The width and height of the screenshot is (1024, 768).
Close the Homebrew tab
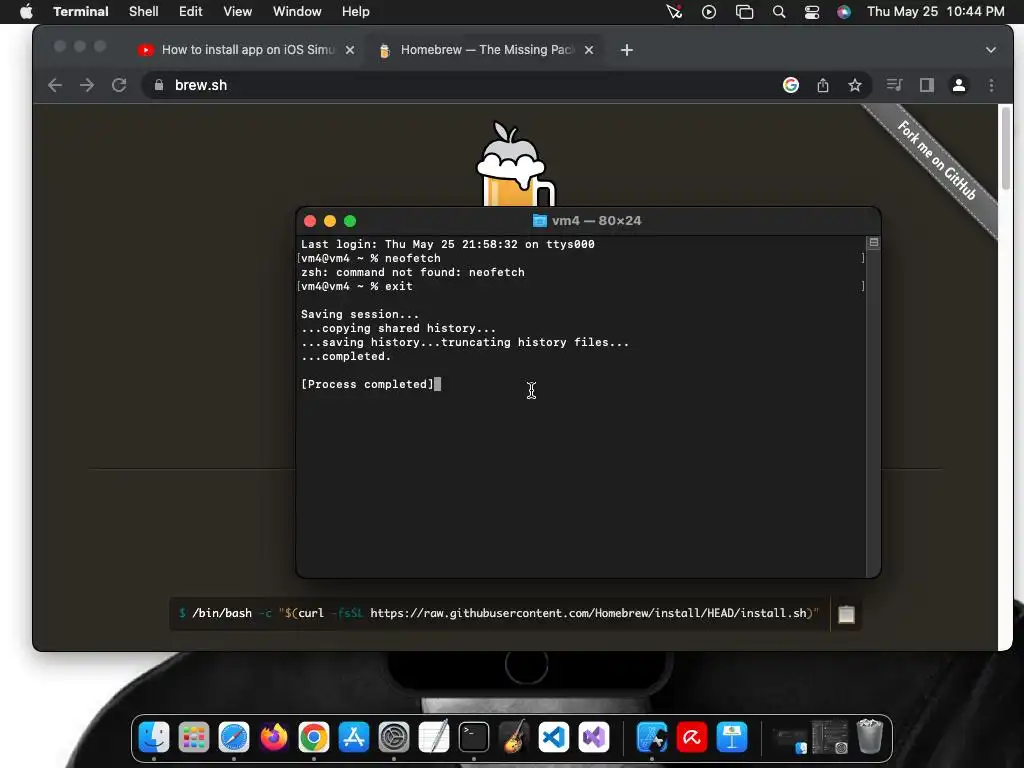[x=589, y=50]
